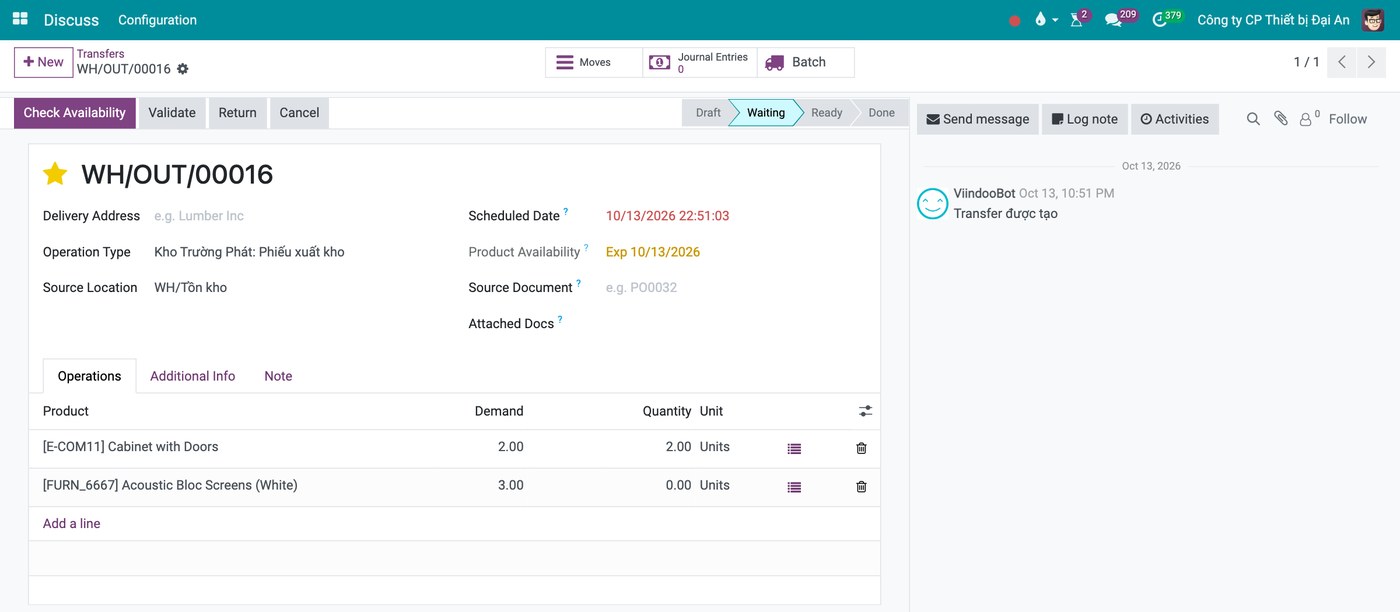
Task: Open the apps grid menu icon
Action: pyautogui.click(x=20, y=19)
